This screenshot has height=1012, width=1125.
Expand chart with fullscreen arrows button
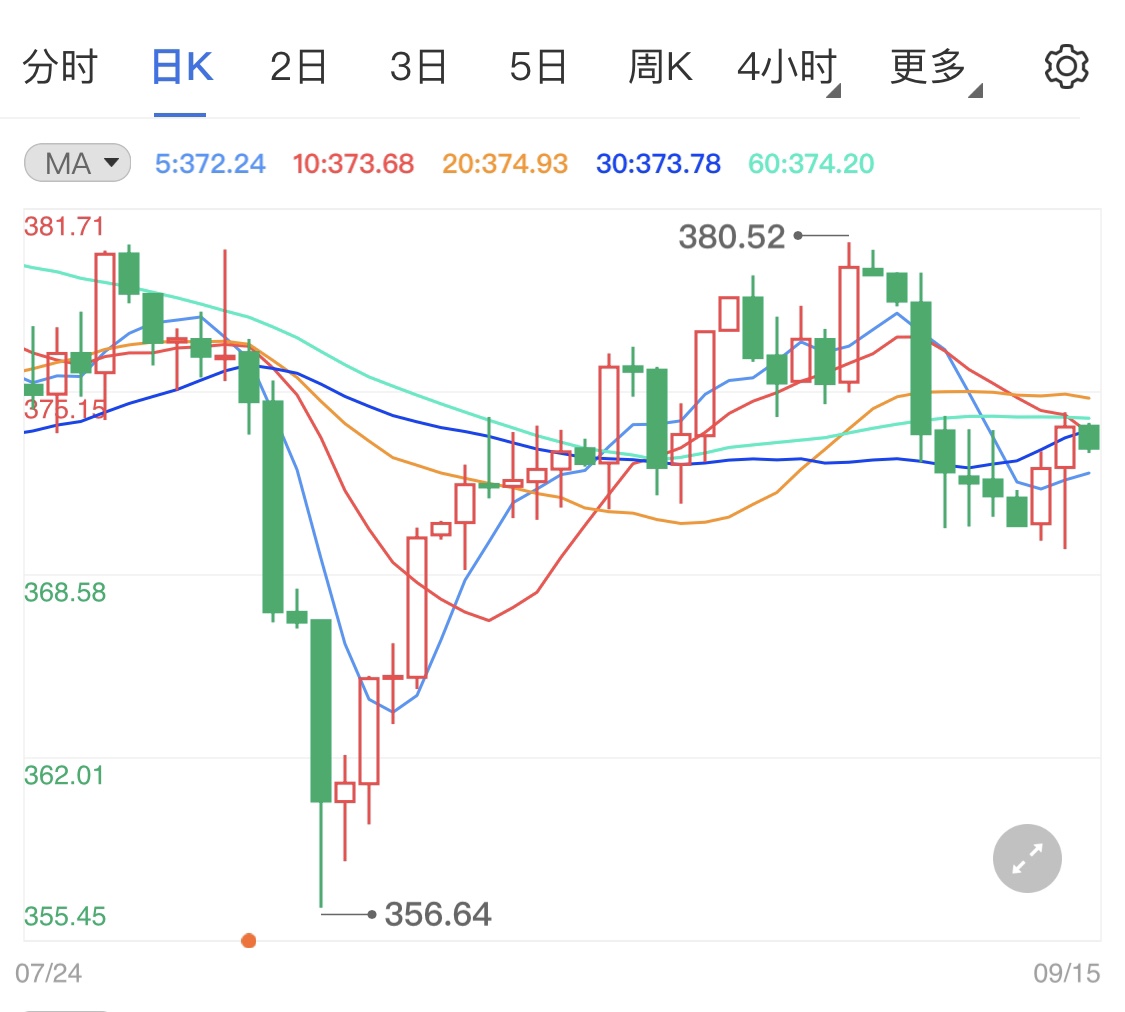click(x=1027, y=859)
